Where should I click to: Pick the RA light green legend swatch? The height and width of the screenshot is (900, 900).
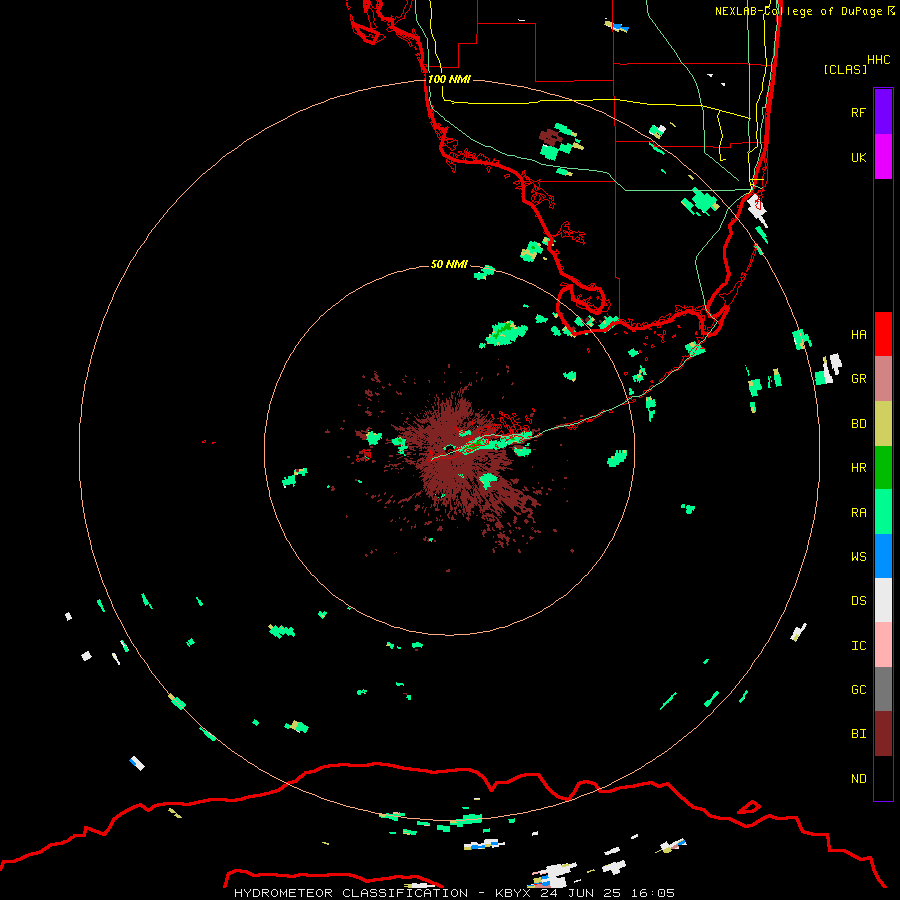(883, 512)
